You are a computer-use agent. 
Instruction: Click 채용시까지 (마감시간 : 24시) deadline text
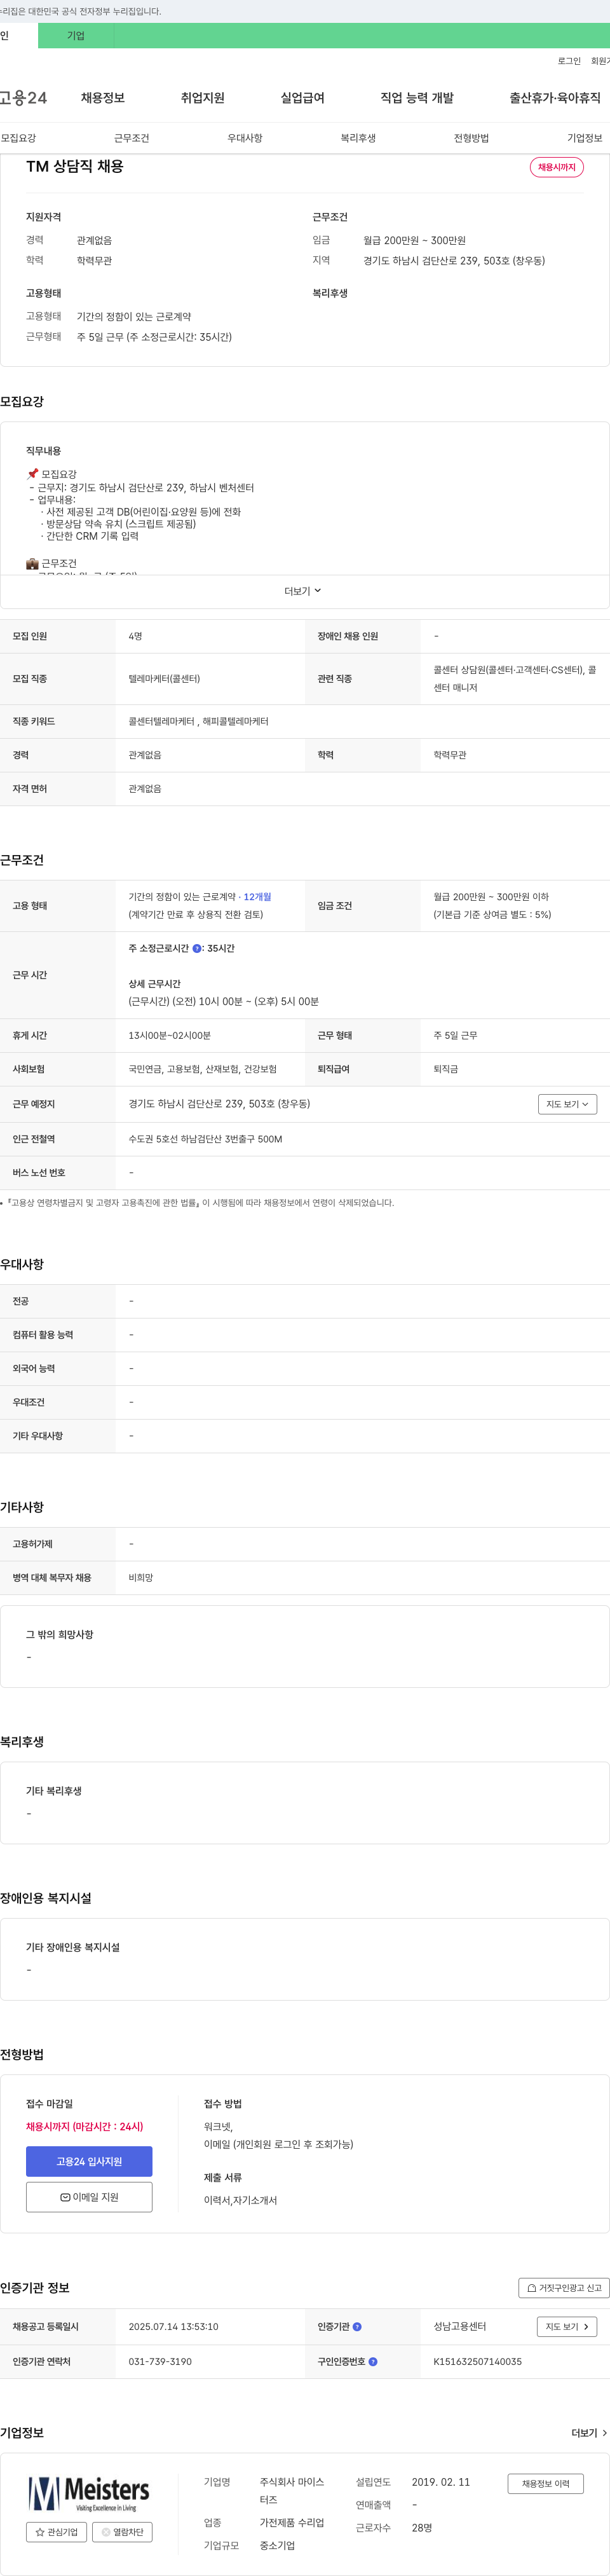coord(84,2127)
